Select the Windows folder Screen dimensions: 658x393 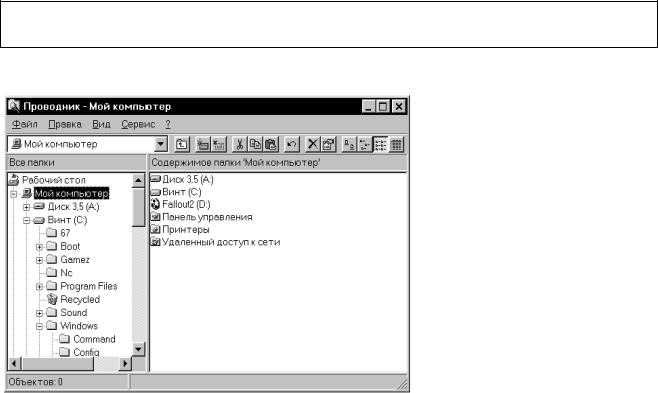click(79, 326)
